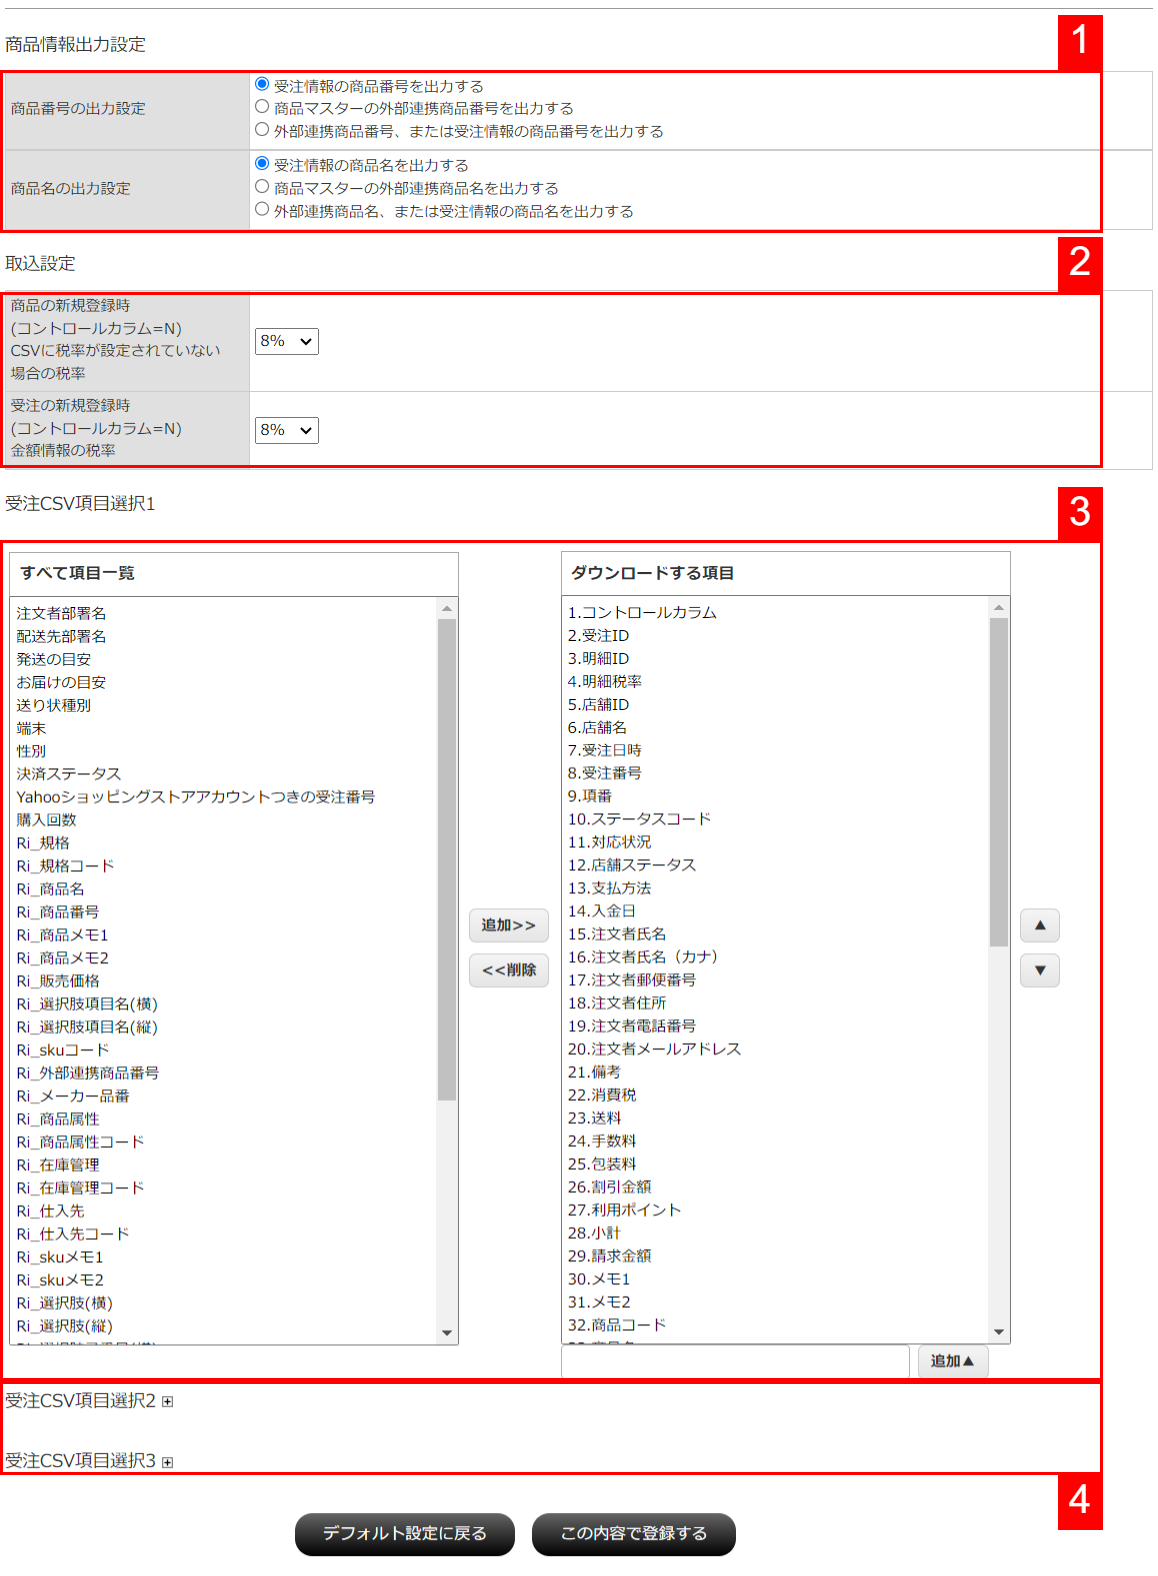Open 受注の新規登録時 tax rate dropdown
Image resolution: width=1158 pixels, height=1576 pixels.
[x=286, y=430]
